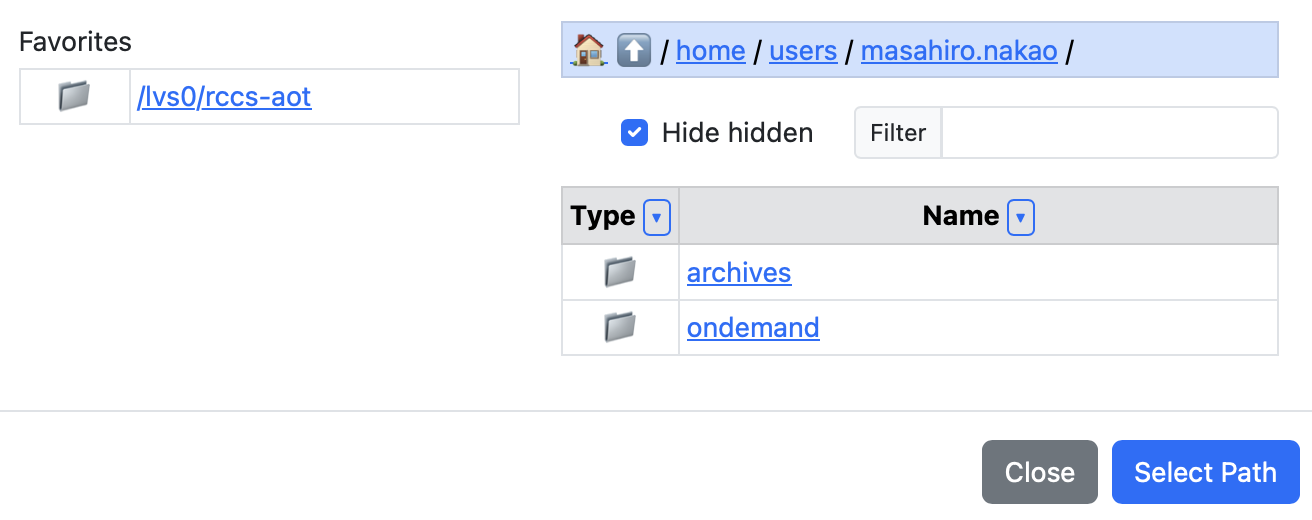Open the archives folder link
Image resolution: width=1312 pixels, height=520 pixels.
pos(739,273)
